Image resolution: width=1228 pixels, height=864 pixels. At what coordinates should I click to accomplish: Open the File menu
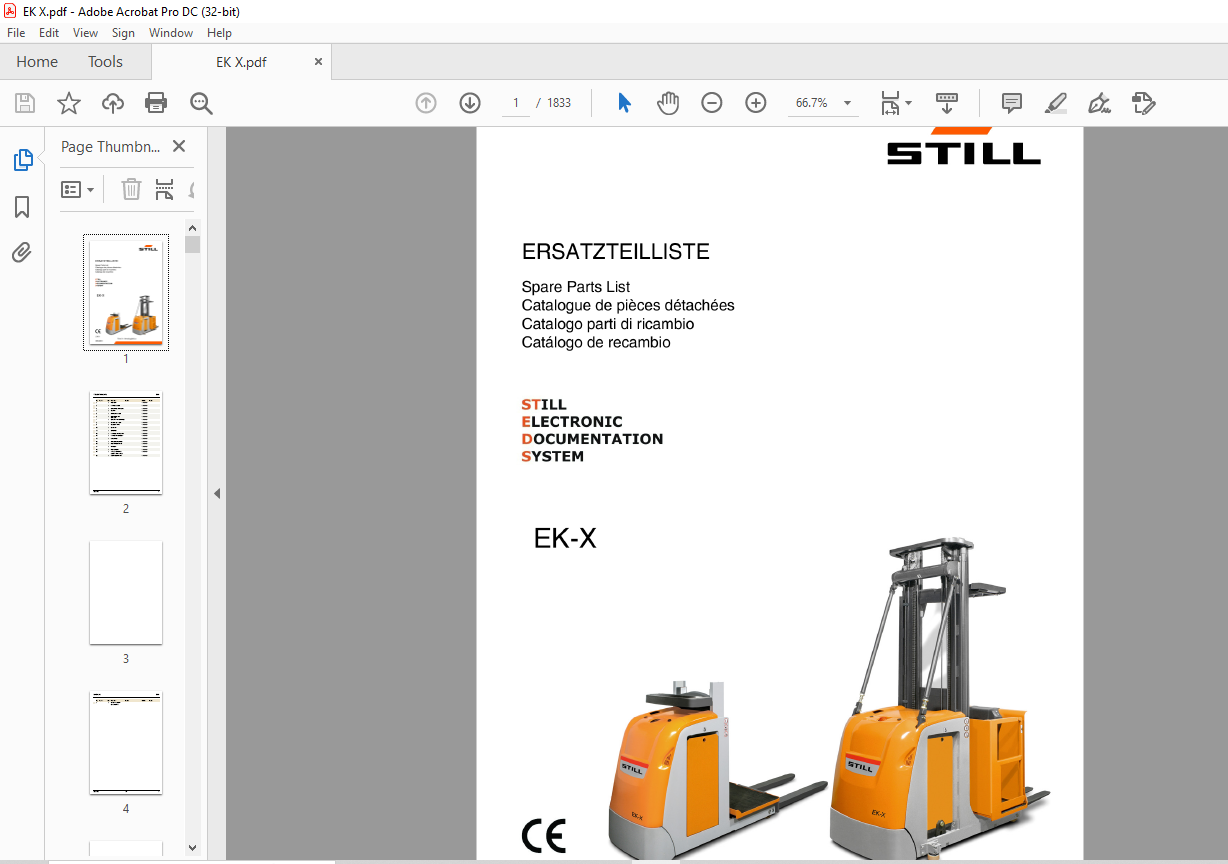17,33
